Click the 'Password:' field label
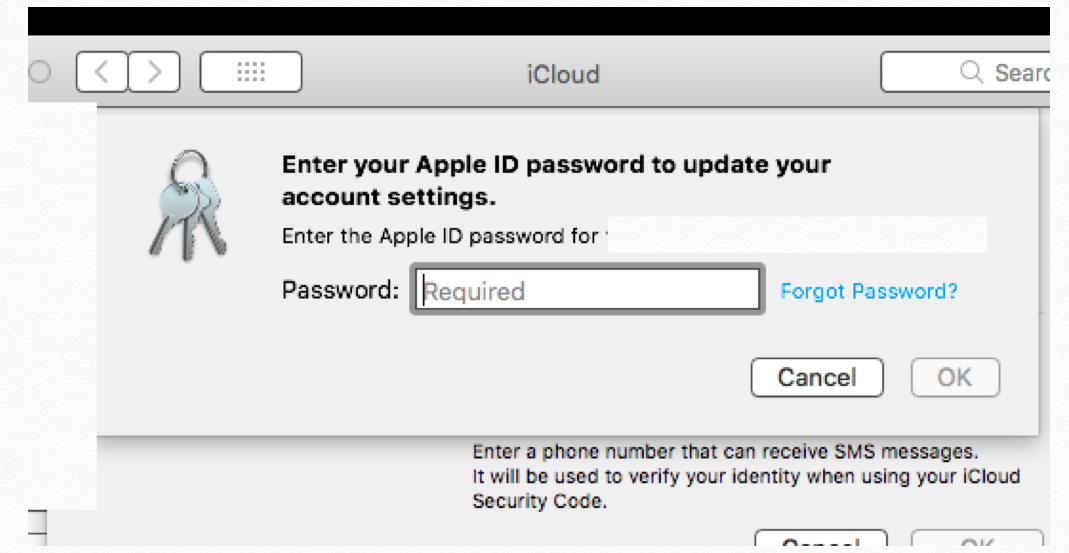1069x553 pixels. click(x=340, y=291)
